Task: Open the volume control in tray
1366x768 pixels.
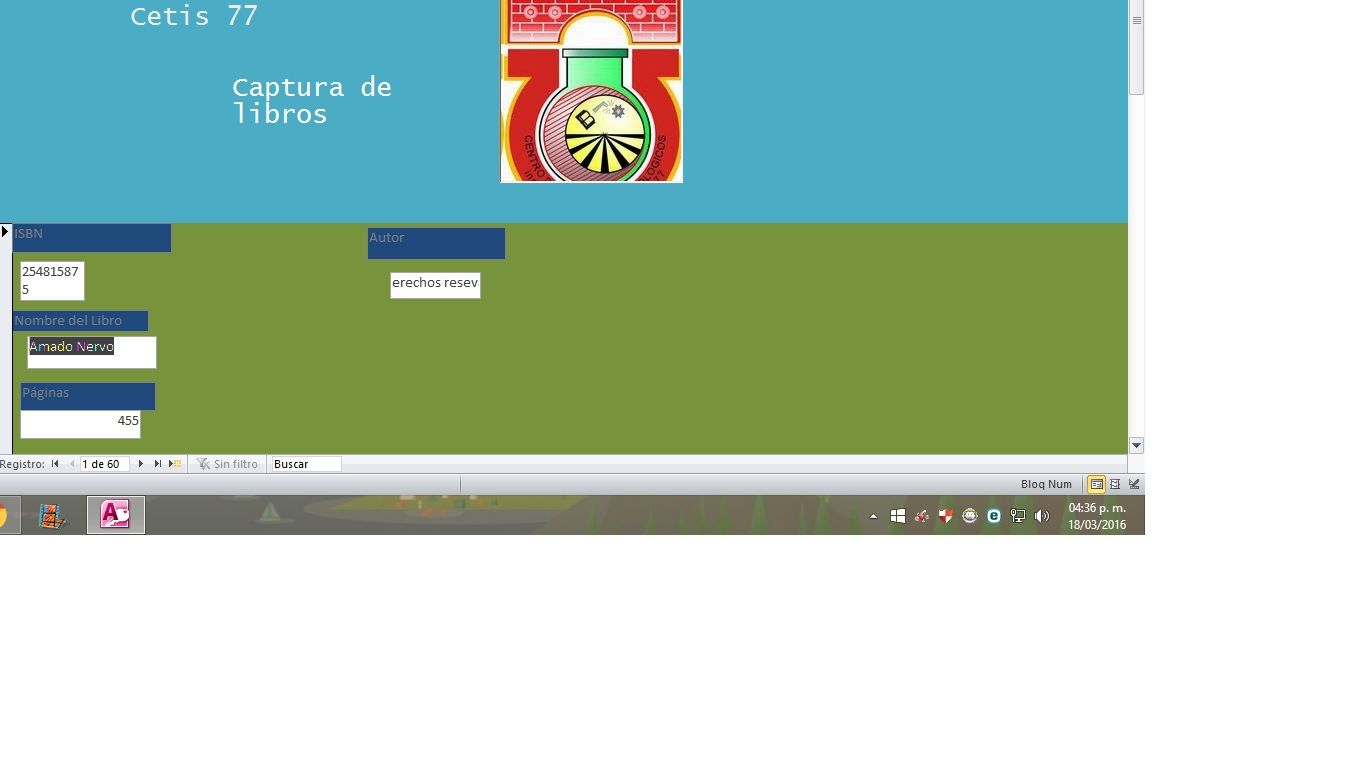Action: (x=1042, y=516)
